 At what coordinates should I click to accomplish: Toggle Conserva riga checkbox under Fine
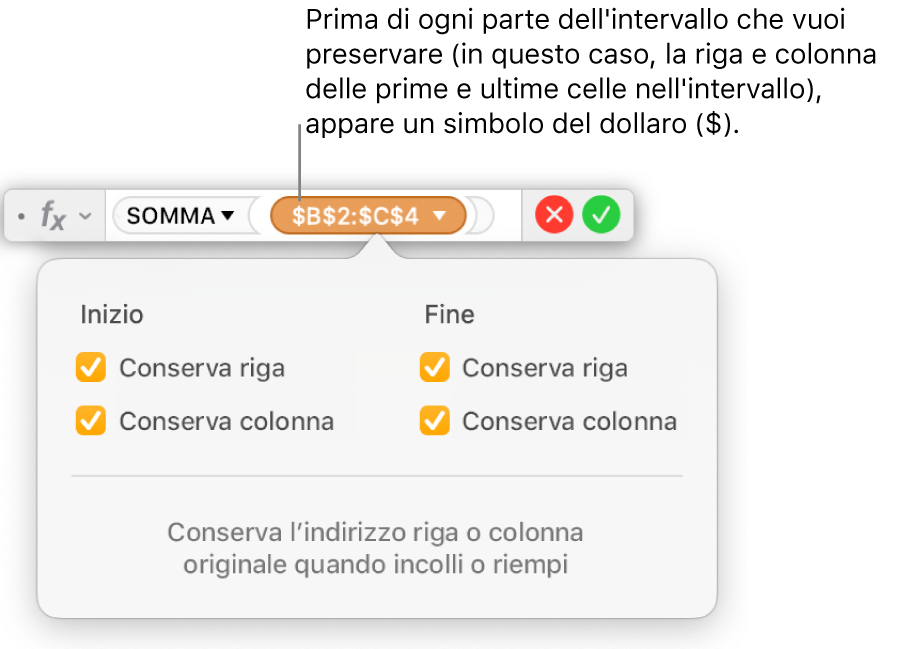(x=434, y=368)
